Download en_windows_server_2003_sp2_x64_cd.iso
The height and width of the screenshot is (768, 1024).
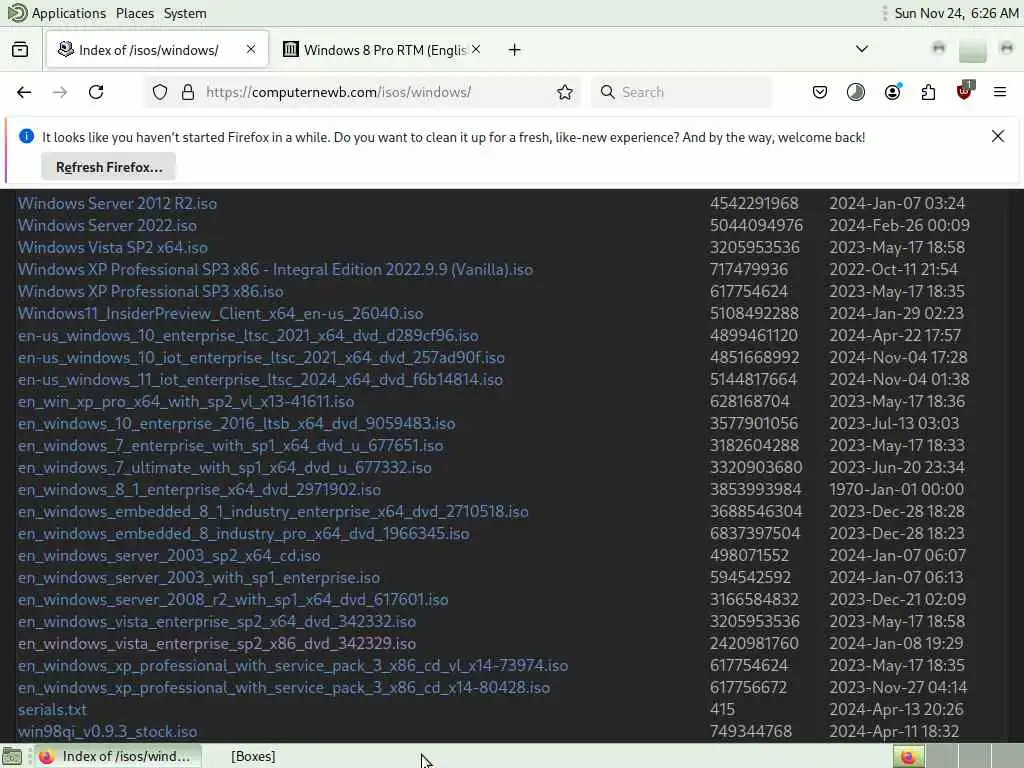click(168, 556)
